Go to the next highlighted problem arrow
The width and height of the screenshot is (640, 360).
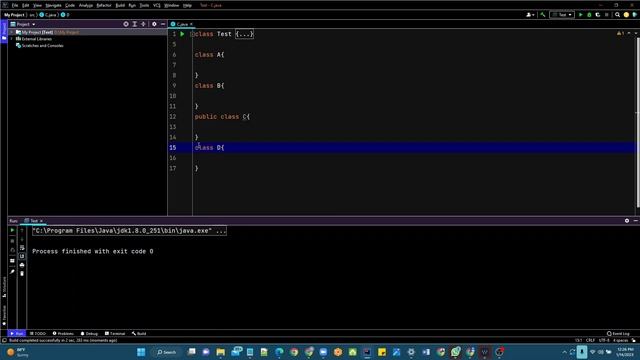pos(636,33)
